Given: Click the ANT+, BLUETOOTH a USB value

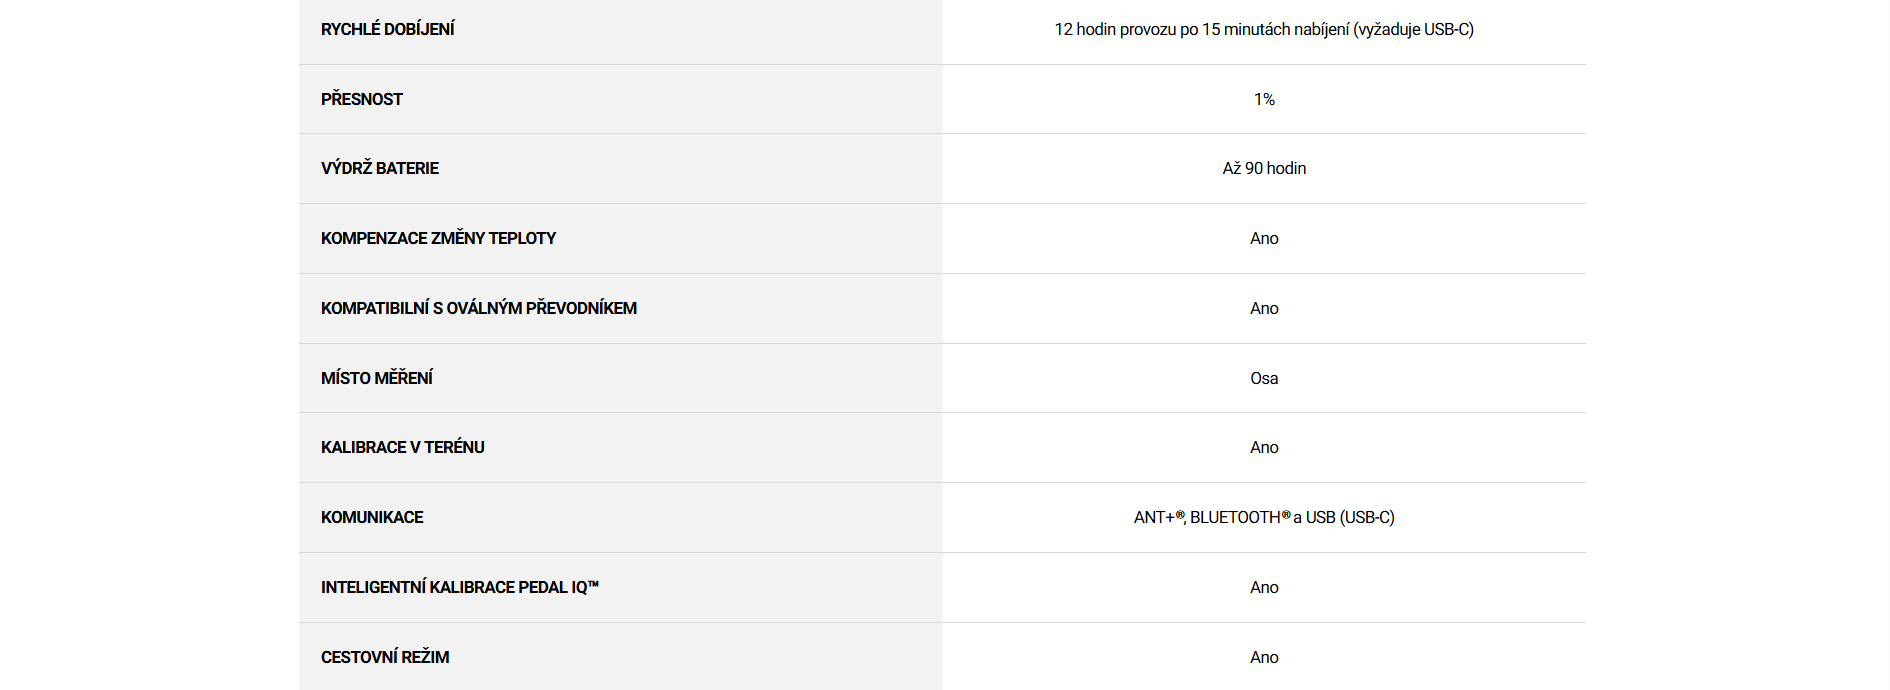Looking at the screenshot, I should [1264, 517].
